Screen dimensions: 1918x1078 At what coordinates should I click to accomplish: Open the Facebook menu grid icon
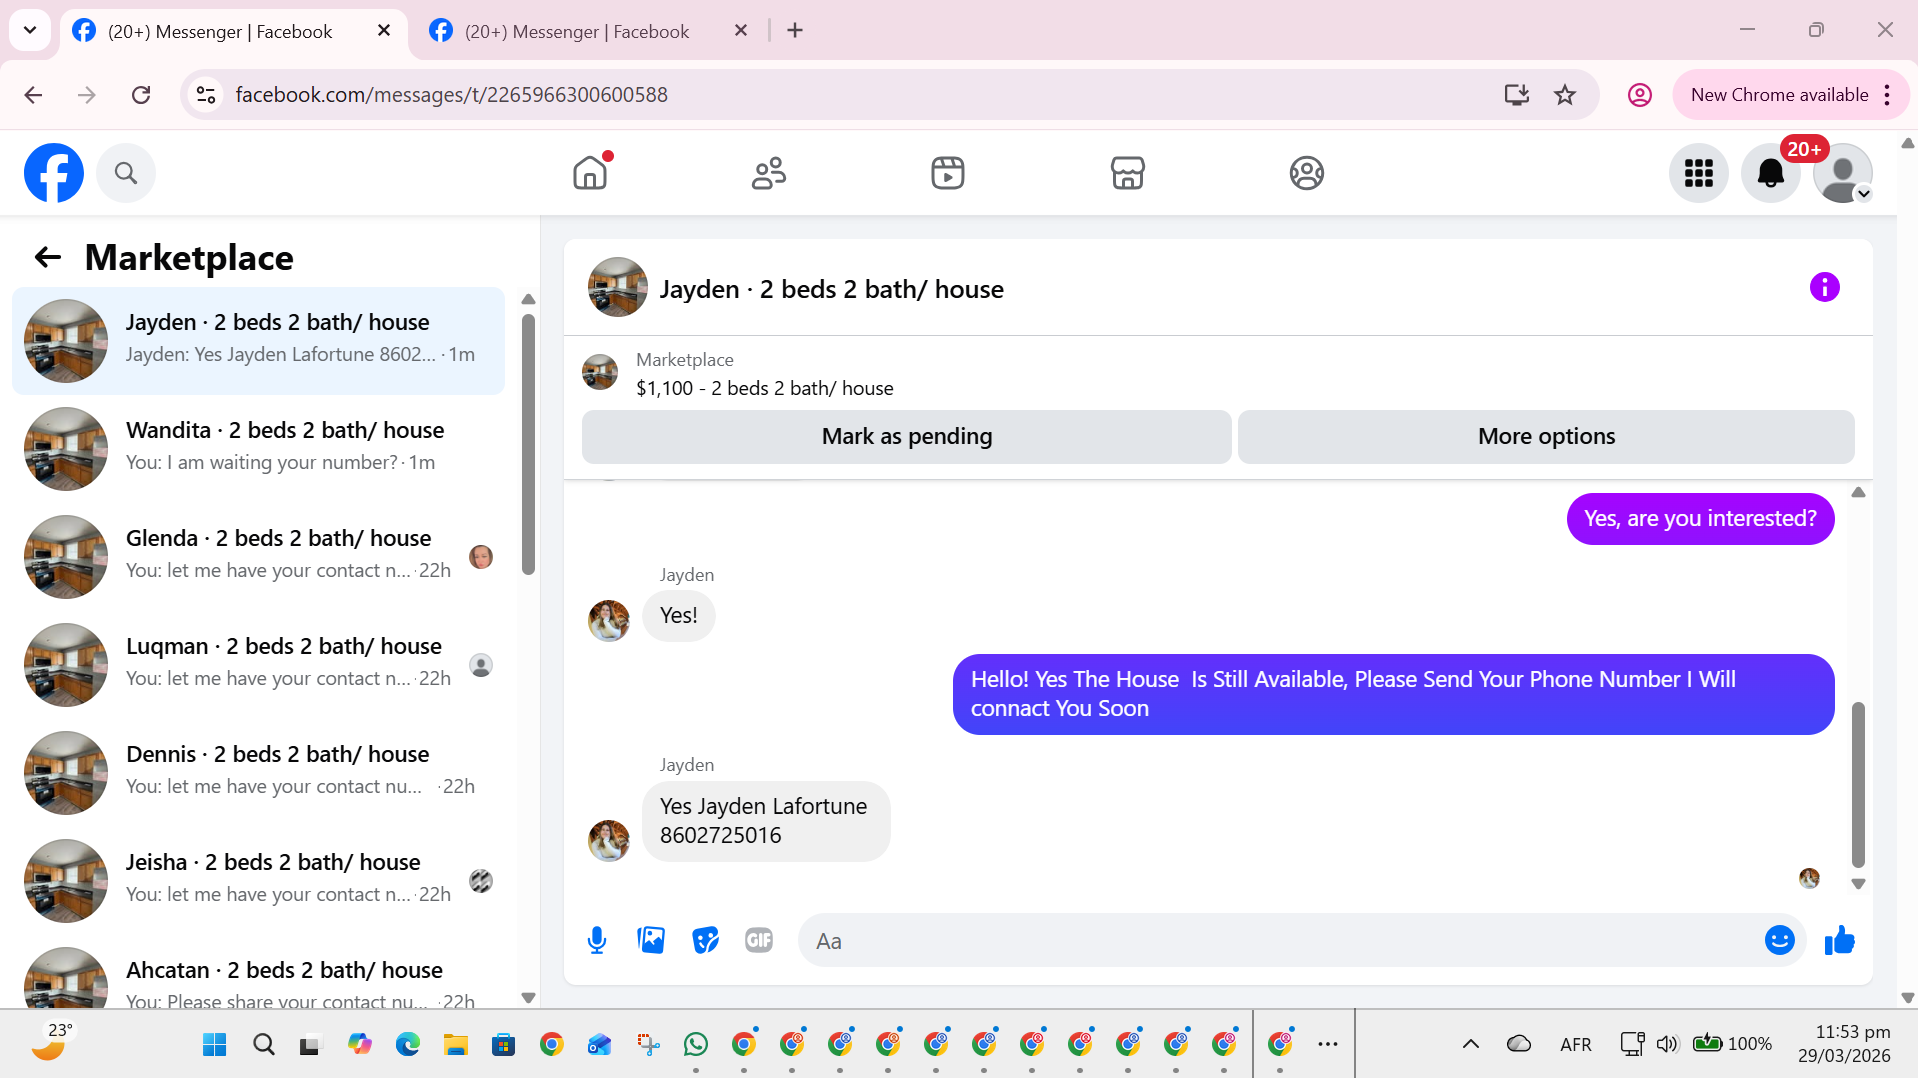1699,173
